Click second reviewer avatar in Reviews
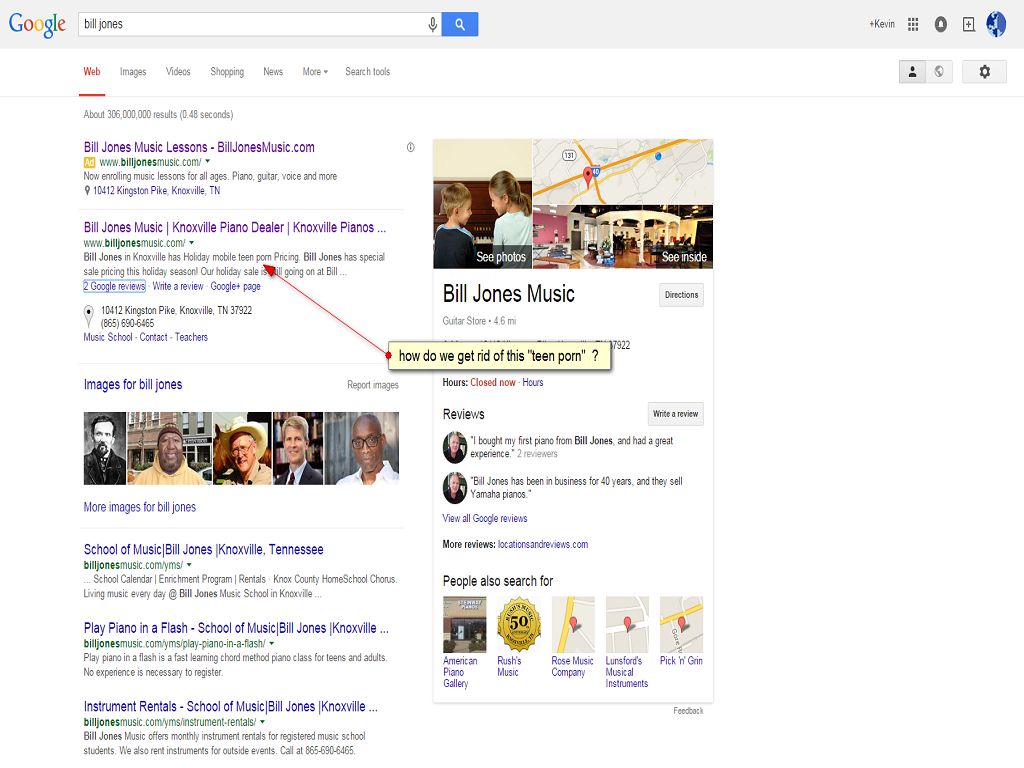 point(455,488)
